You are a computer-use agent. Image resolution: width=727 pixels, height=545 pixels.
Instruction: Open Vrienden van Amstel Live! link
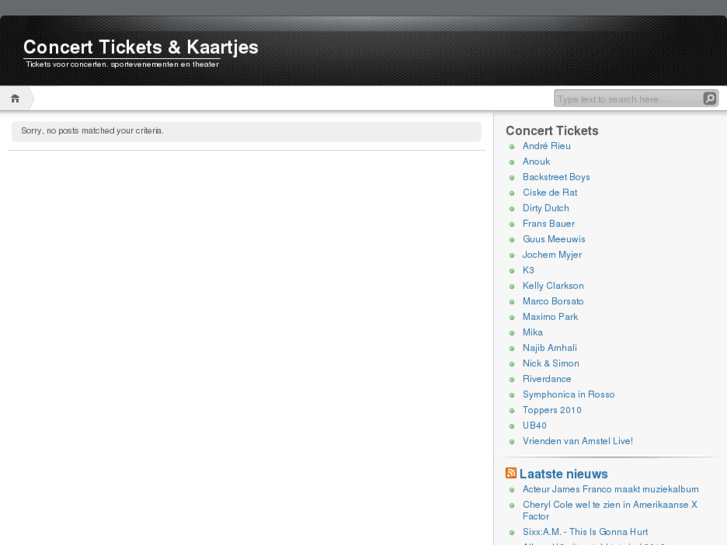577,441
